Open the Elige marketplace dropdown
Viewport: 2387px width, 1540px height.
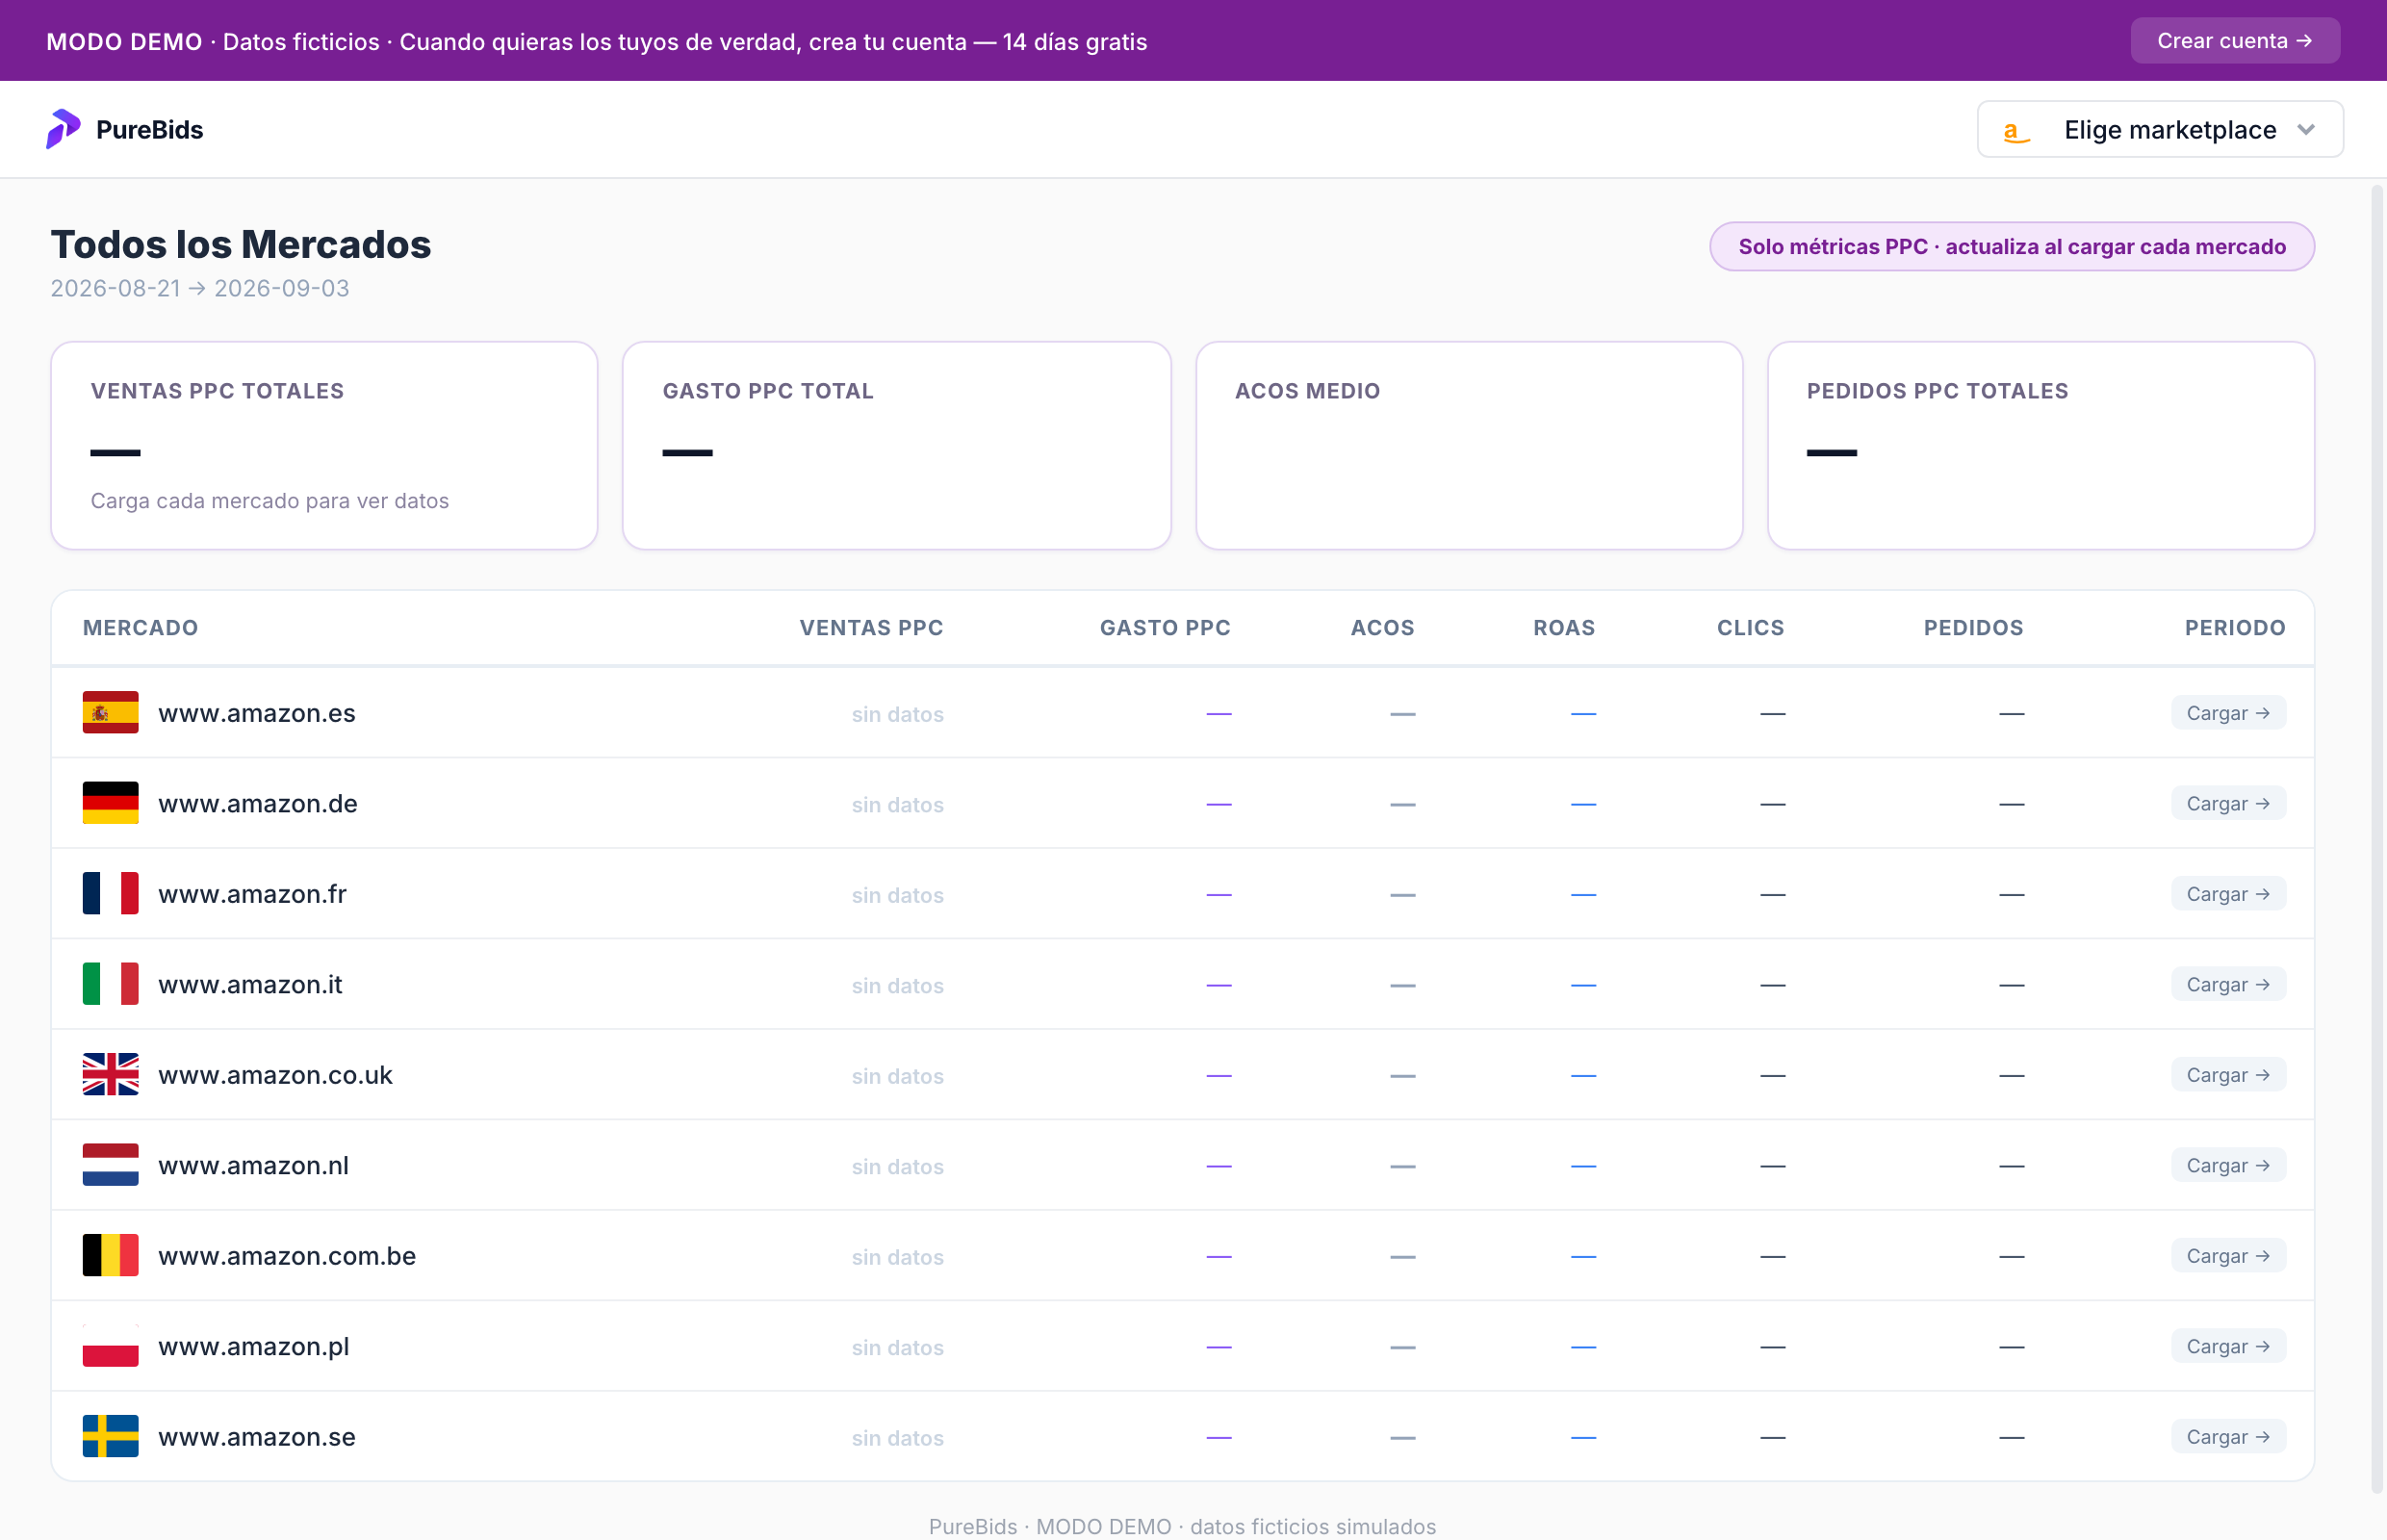(2160, 130)
